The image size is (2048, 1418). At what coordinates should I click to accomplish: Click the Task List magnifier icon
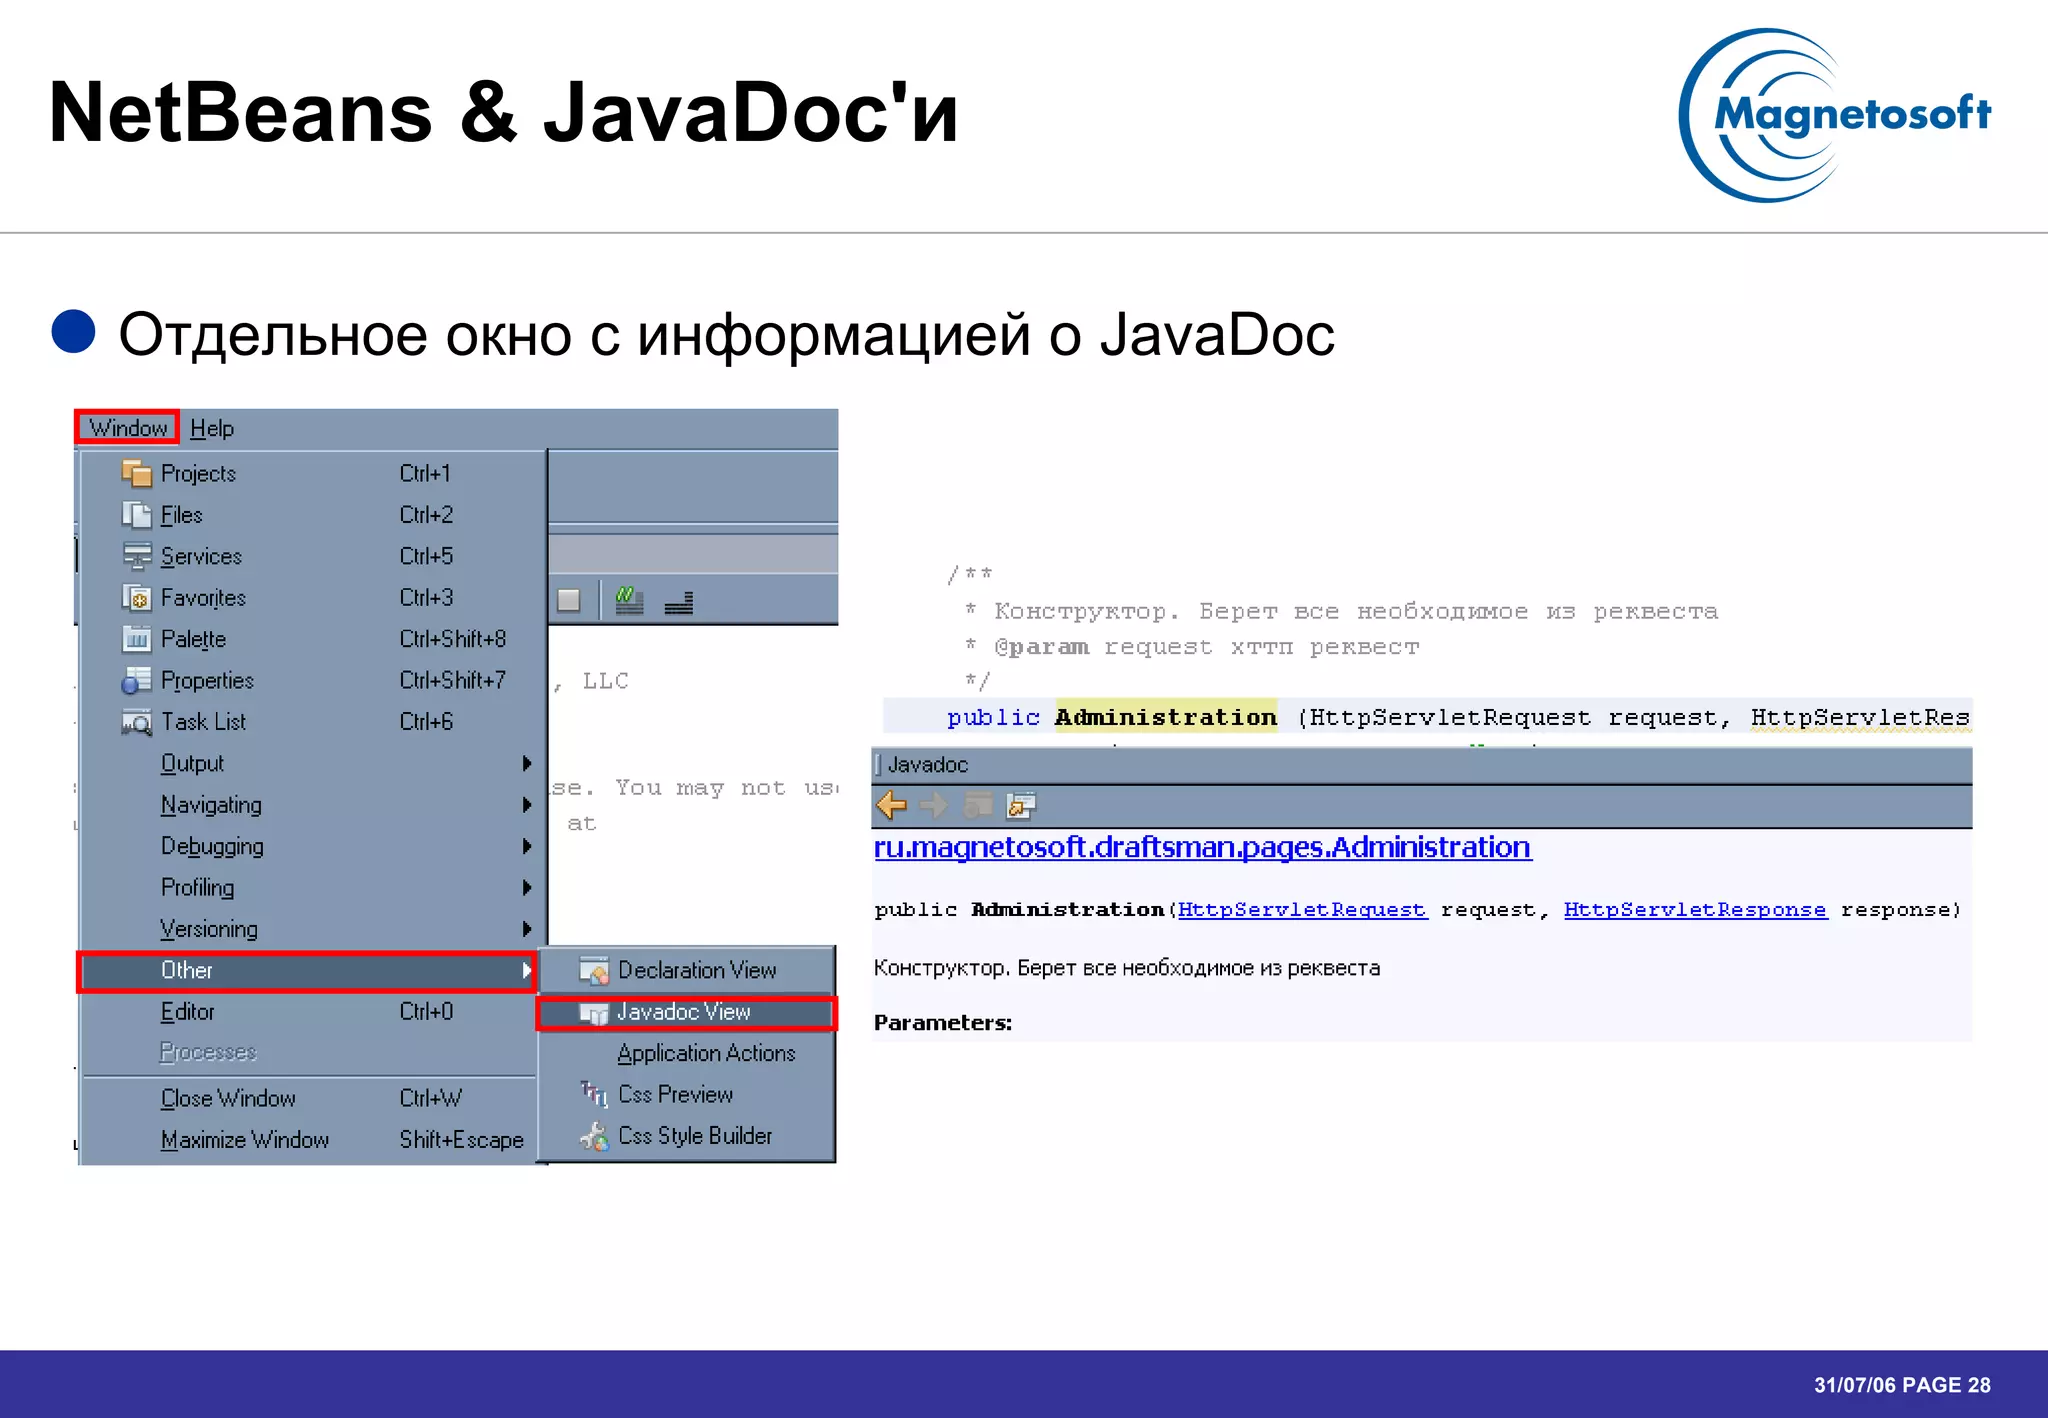[x=136, y=721]
